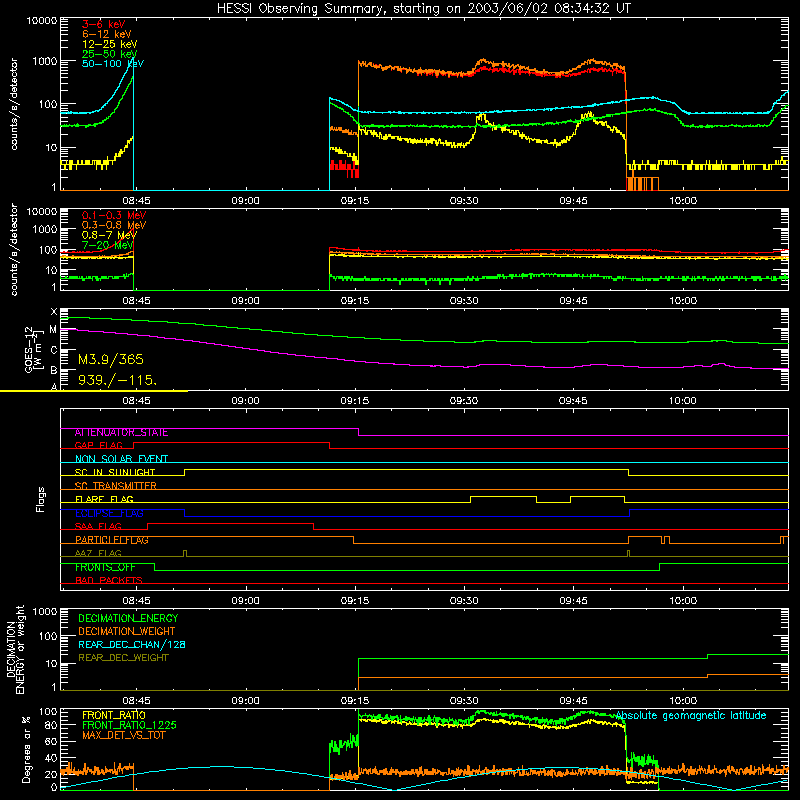Click the FLARE_FLAG label

(x=104, y=499)
